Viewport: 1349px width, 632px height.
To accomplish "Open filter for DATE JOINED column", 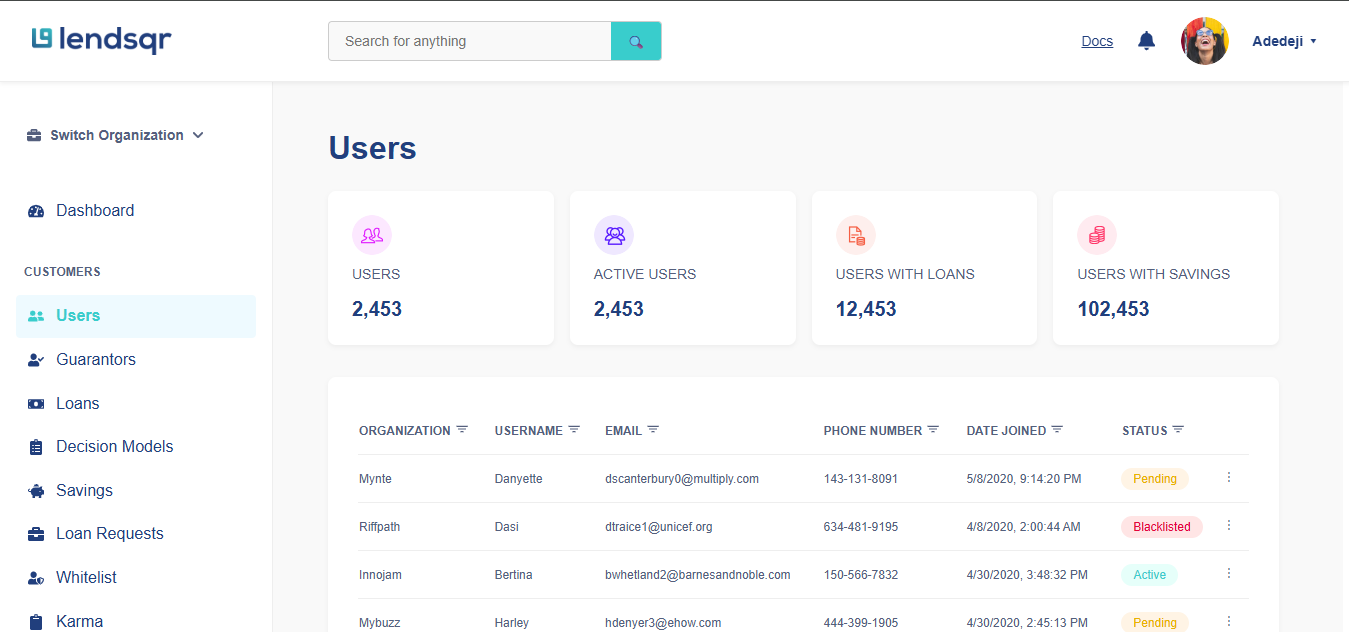I will (x=1057, y=430).
